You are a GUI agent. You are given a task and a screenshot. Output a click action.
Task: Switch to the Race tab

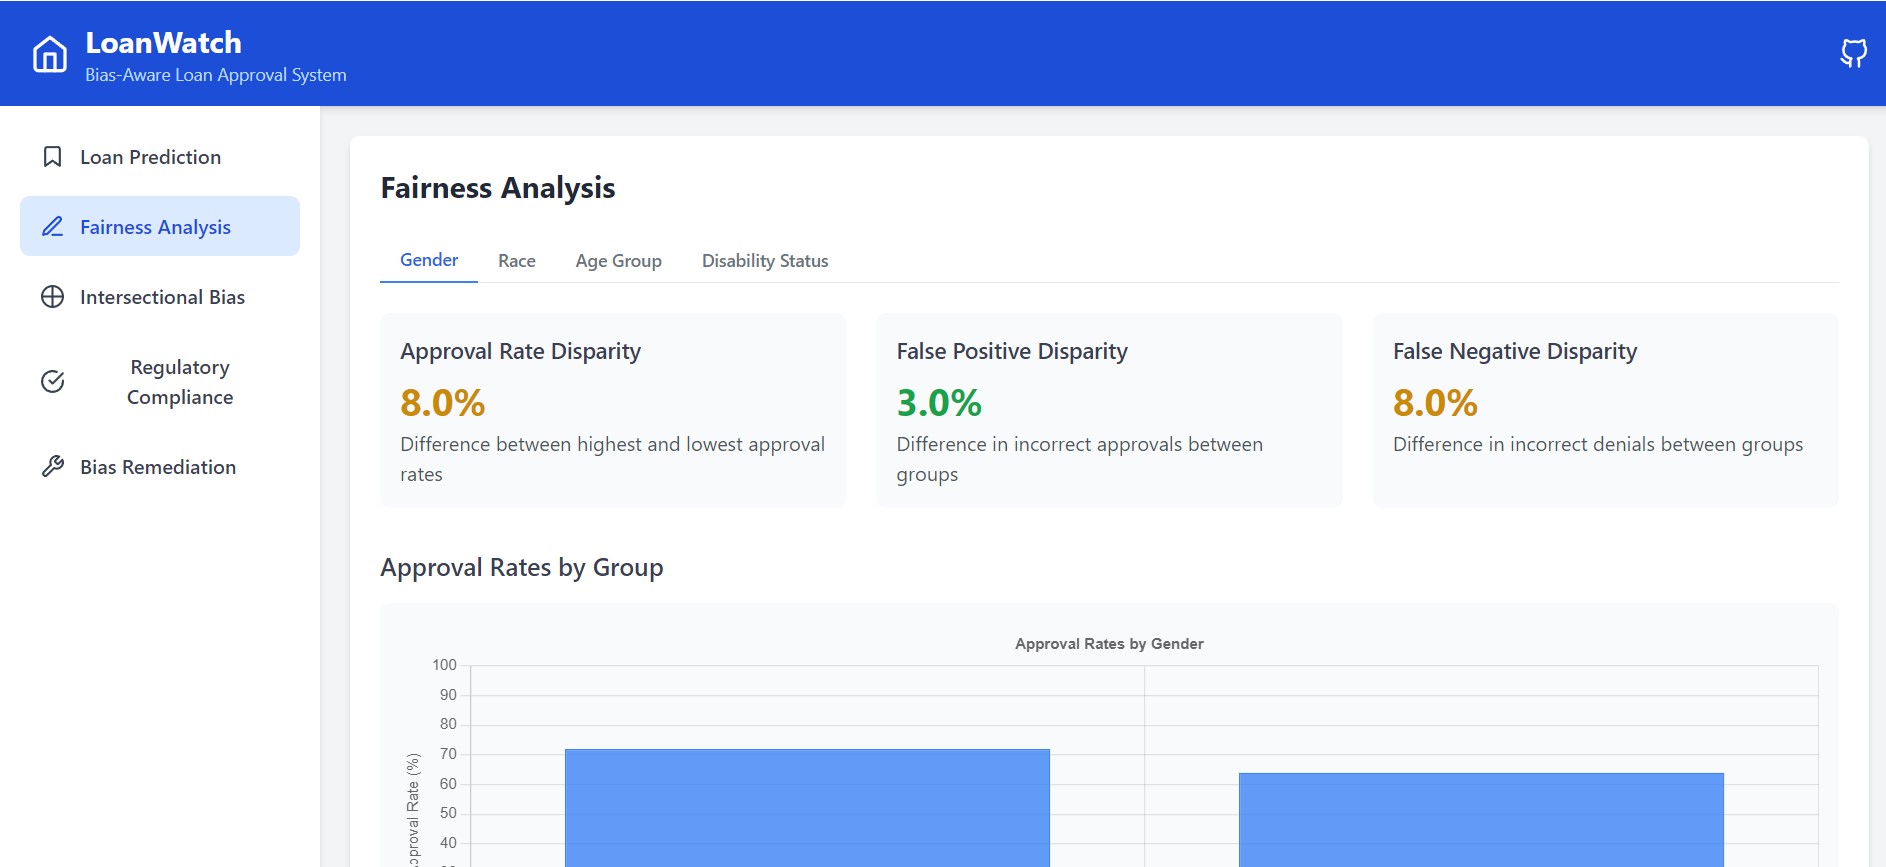(x=517, y=261)
